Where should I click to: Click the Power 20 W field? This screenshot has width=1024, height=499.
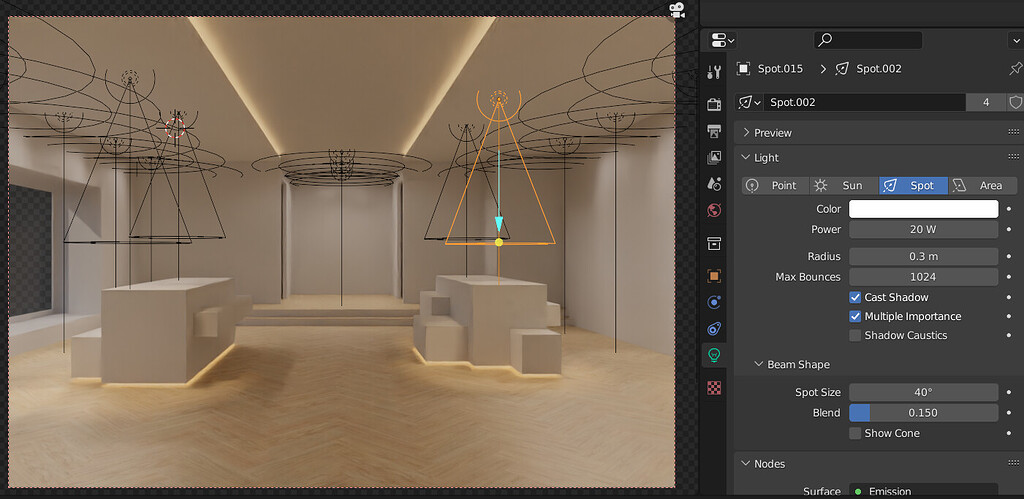923,229
